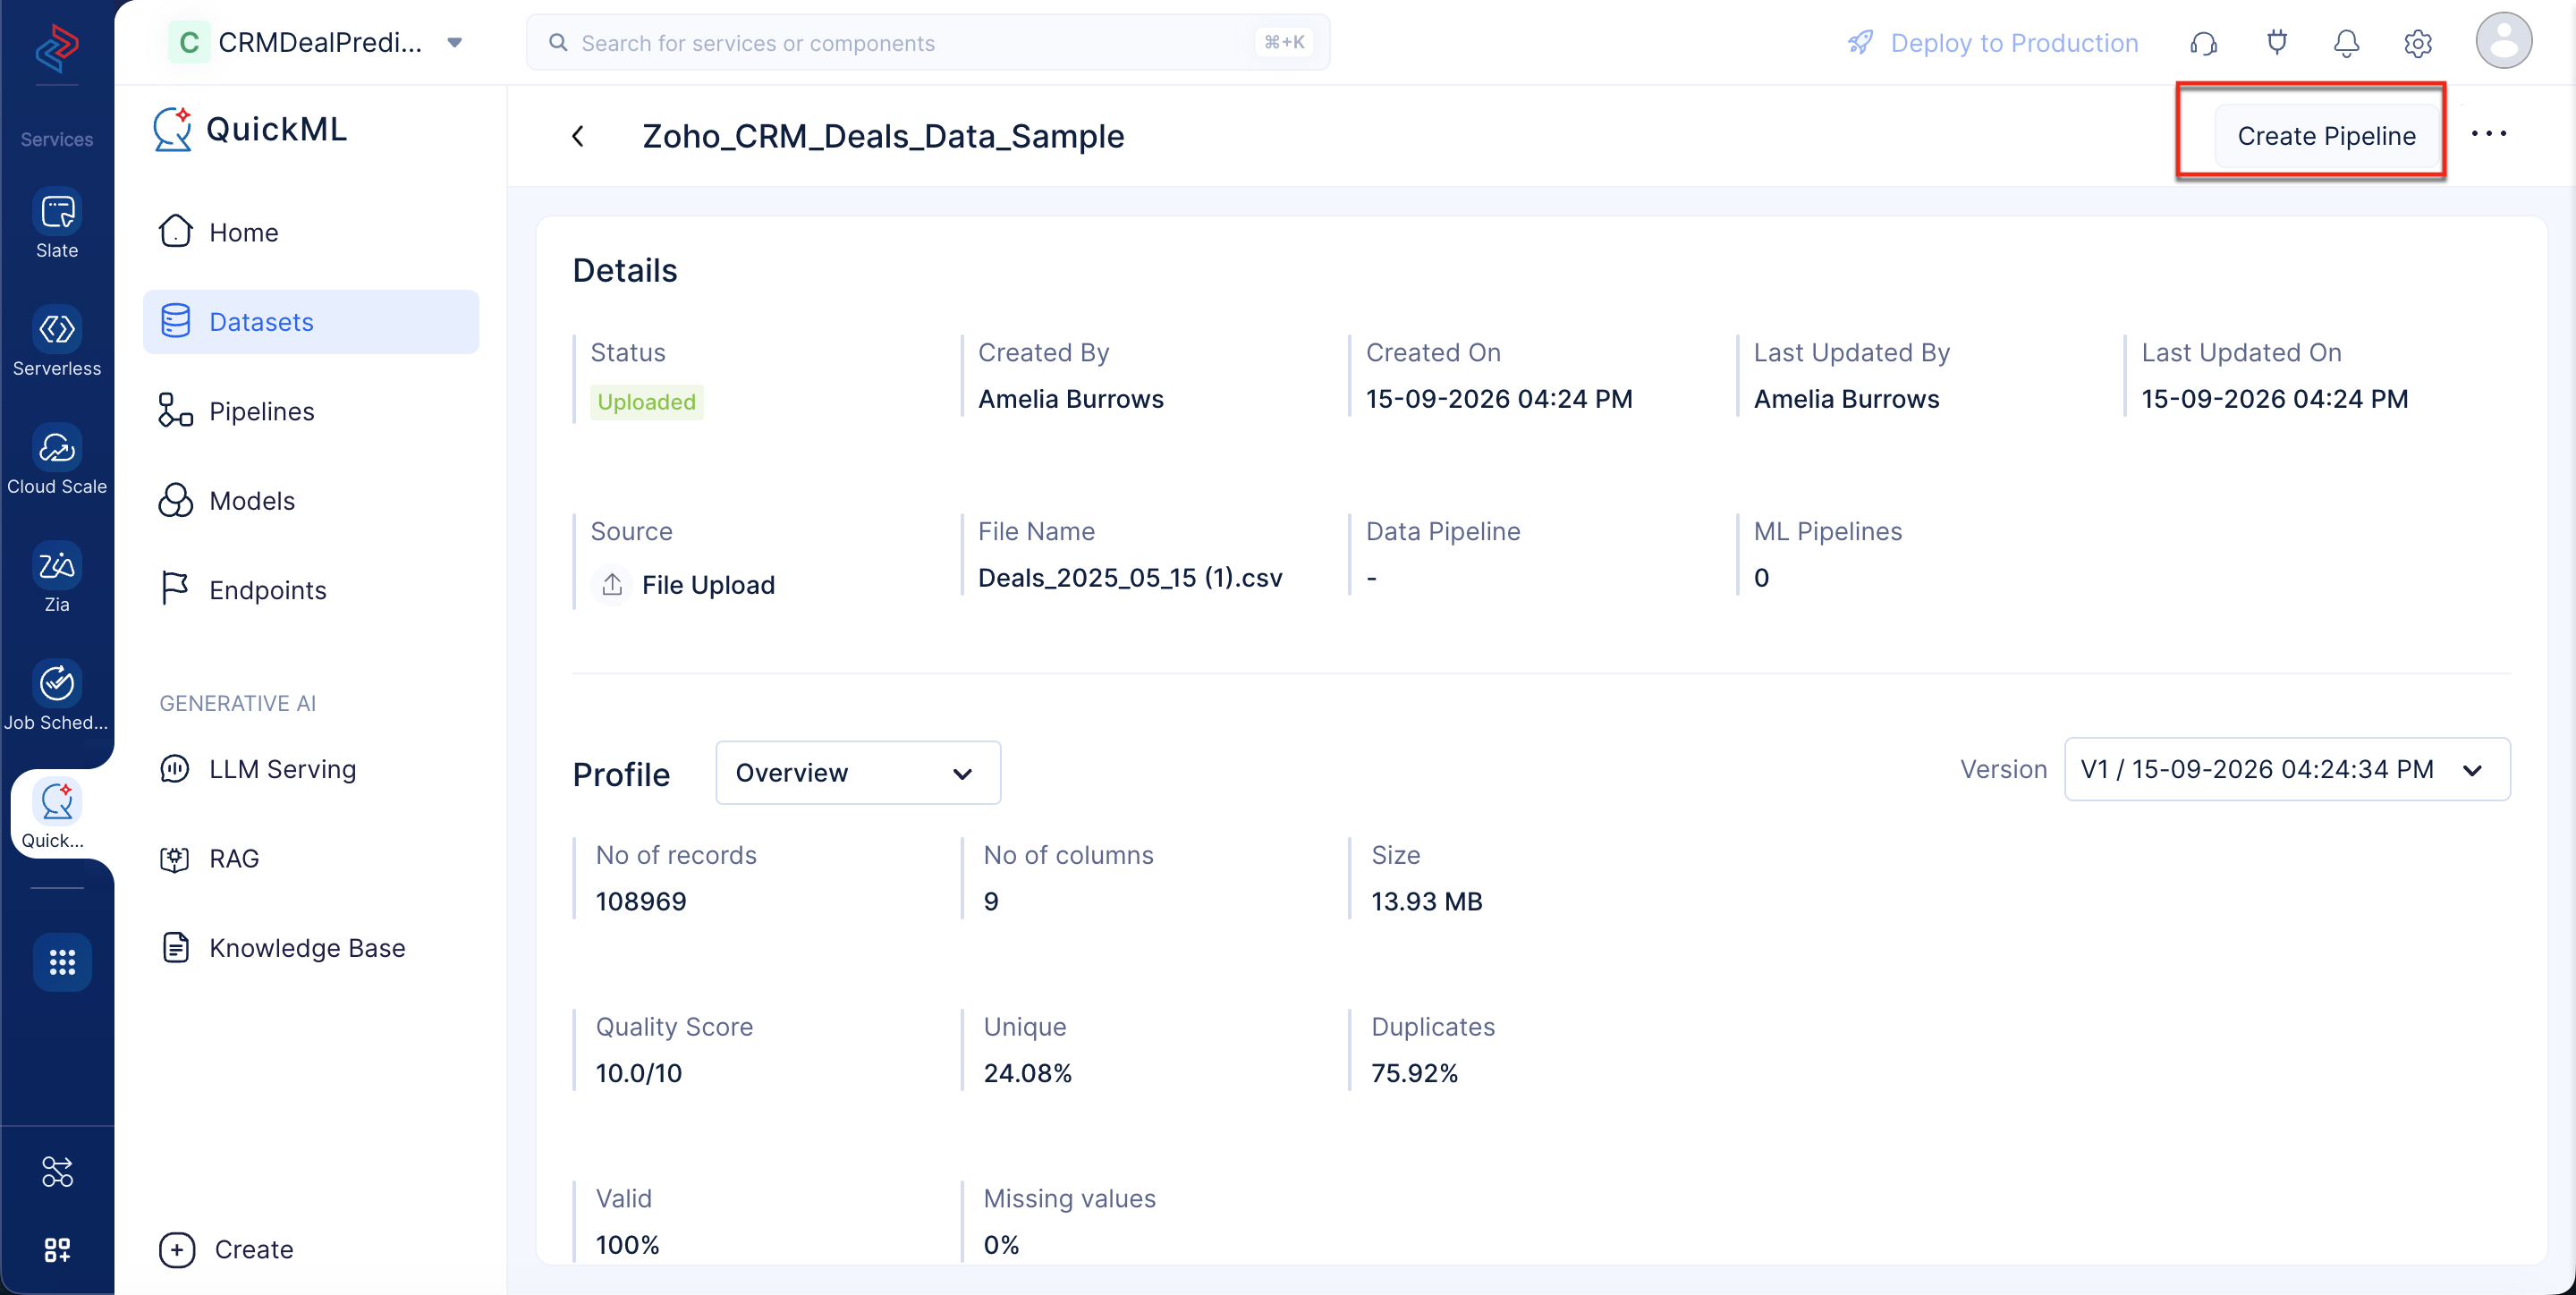Open Pipelines in the sidebar

coord(311,411)
